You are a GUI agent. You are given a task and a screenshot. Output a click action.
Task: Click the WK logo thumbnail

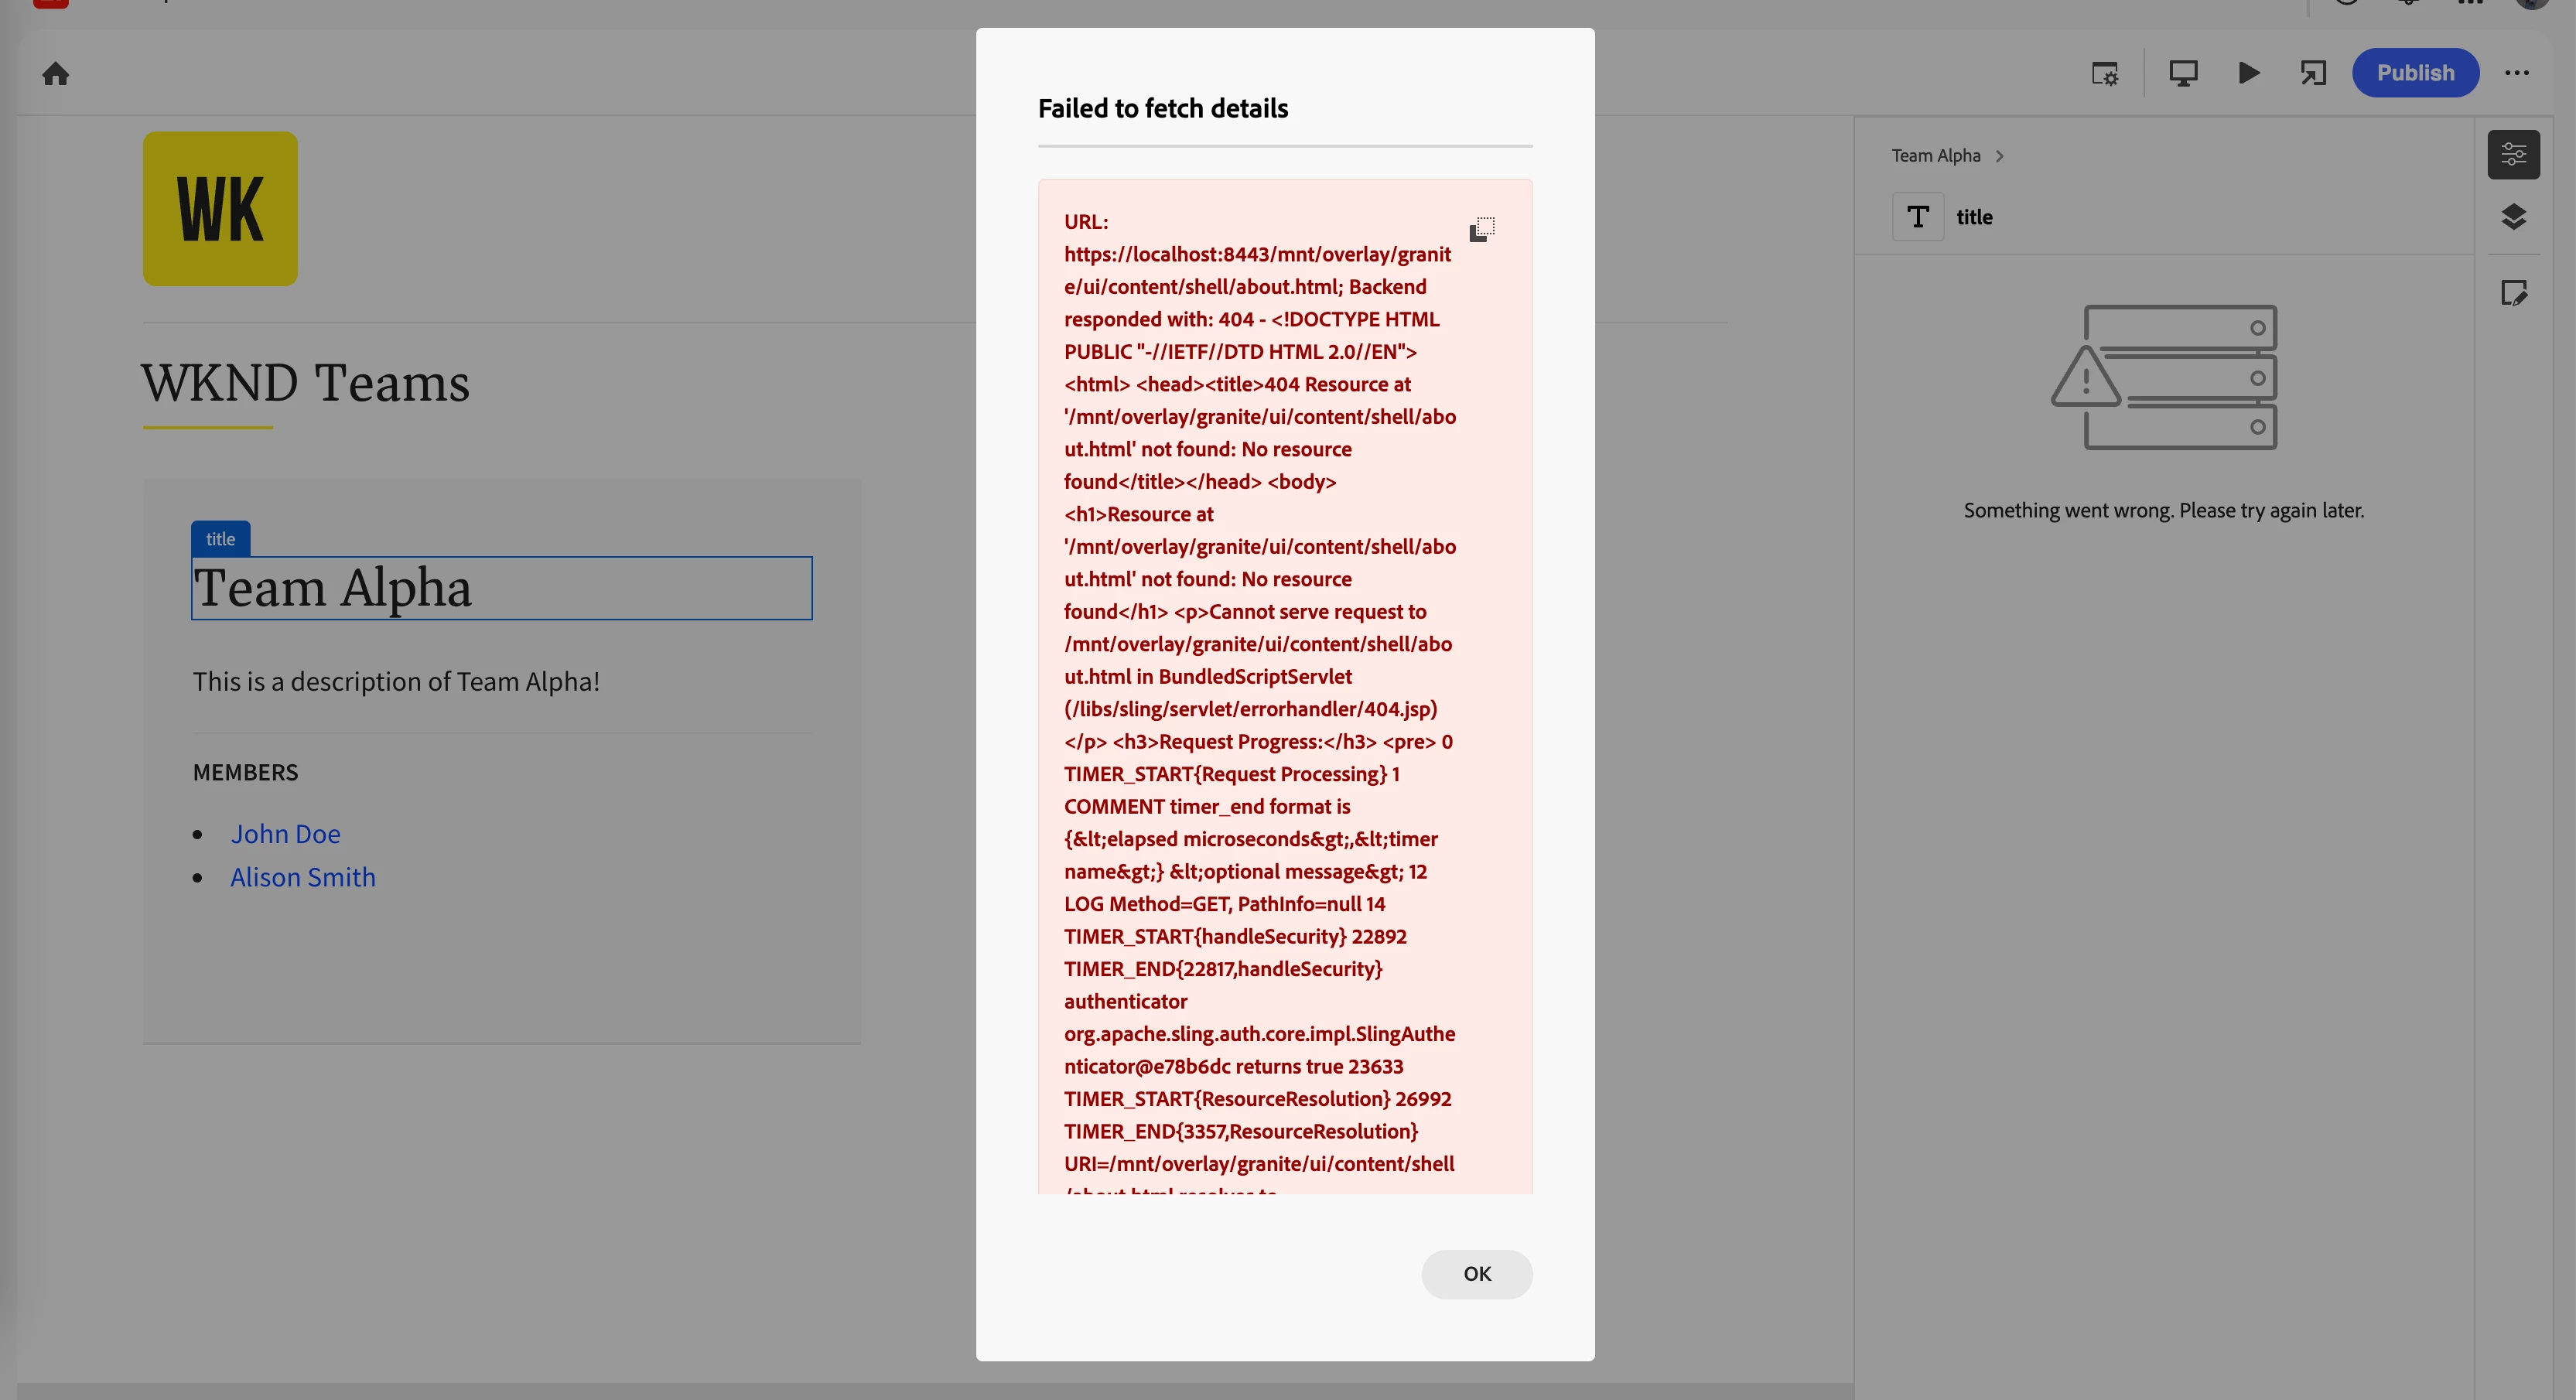coord(220,209)
